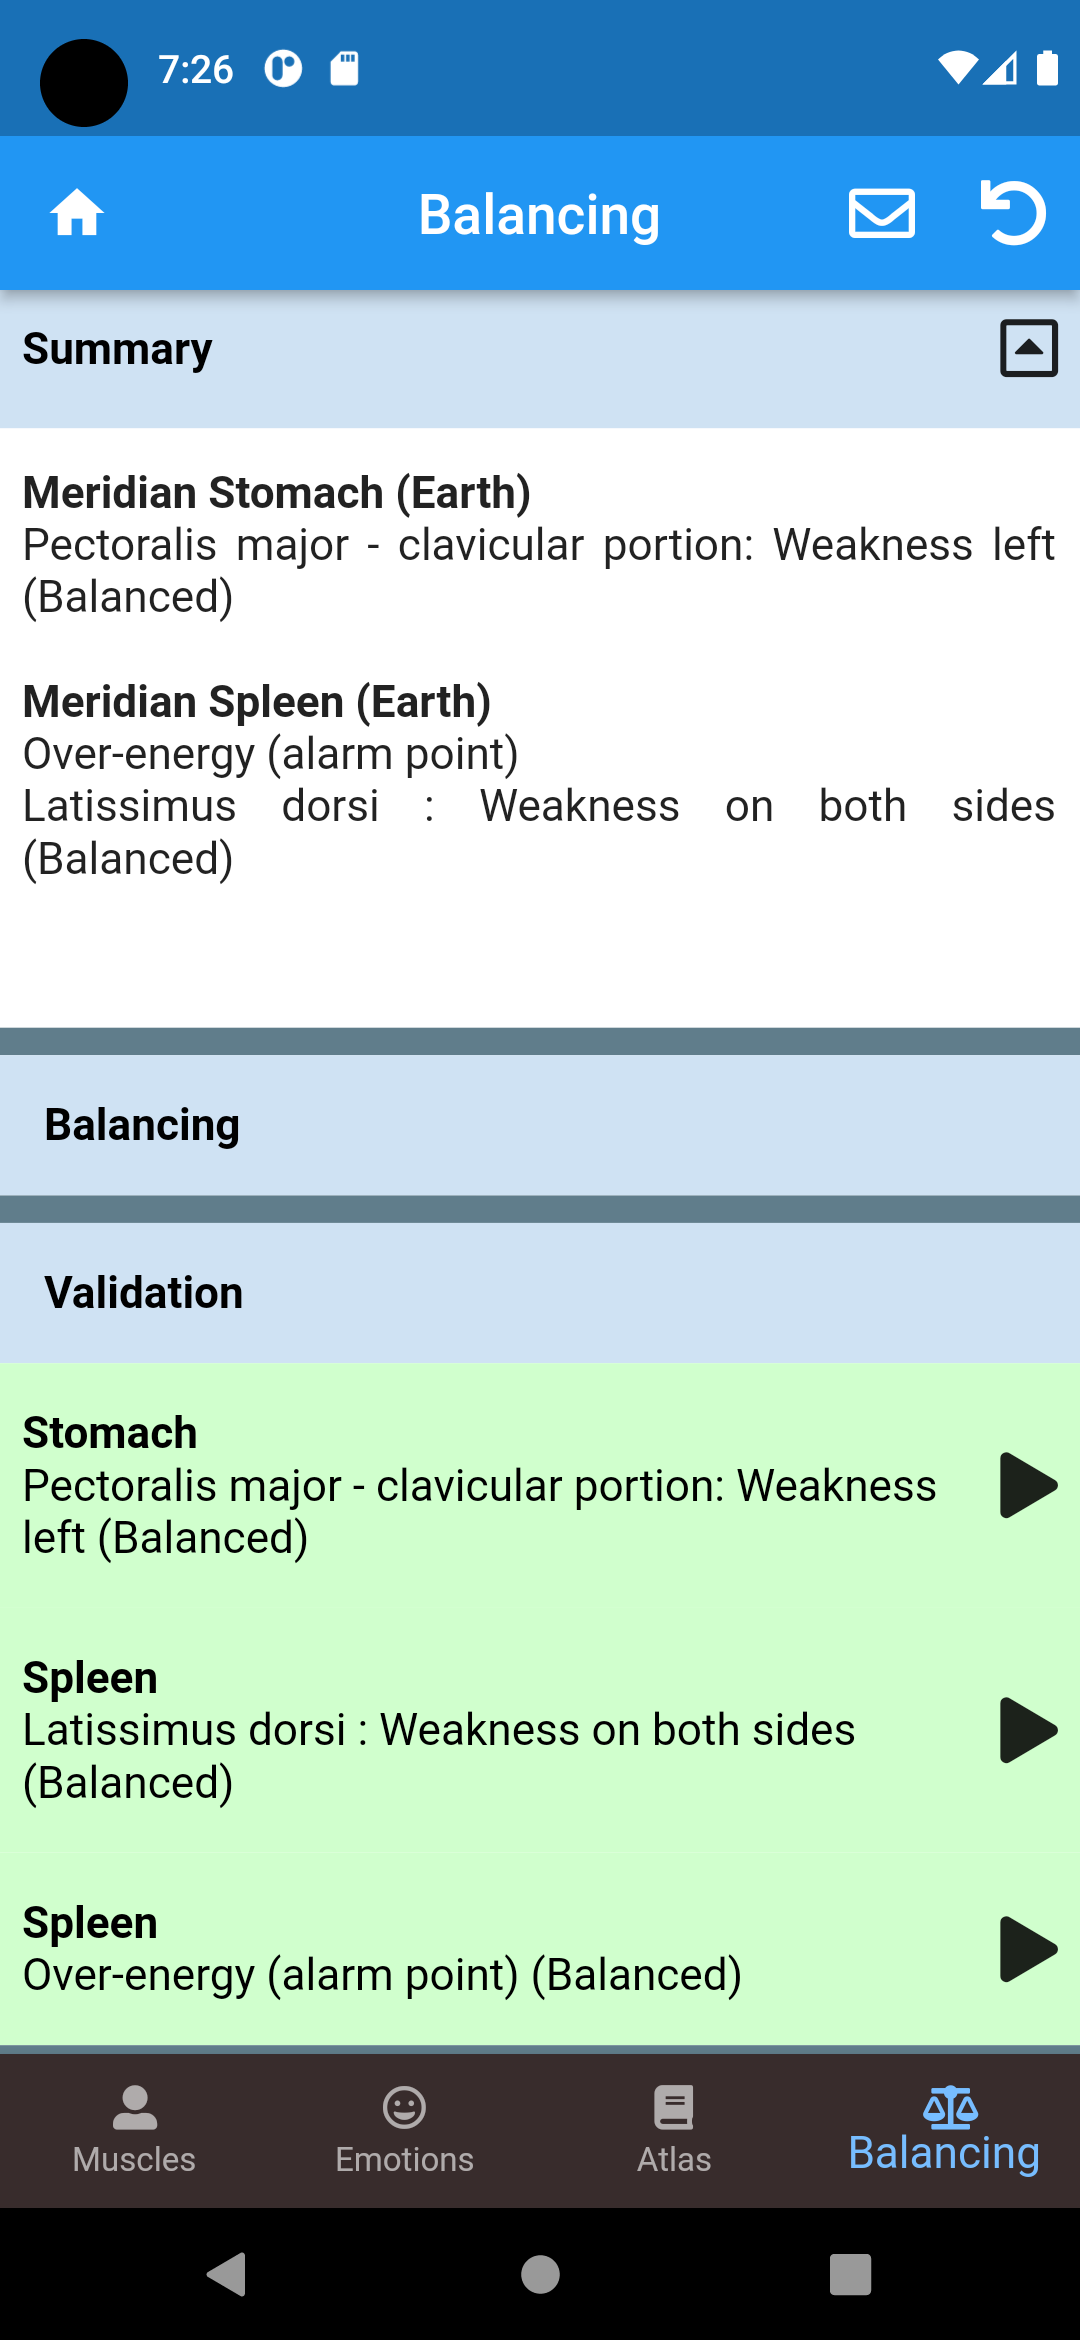Tap the Android back navigation button
The width and height of the screenshot is (1080, 2340).
[227, 2275]
